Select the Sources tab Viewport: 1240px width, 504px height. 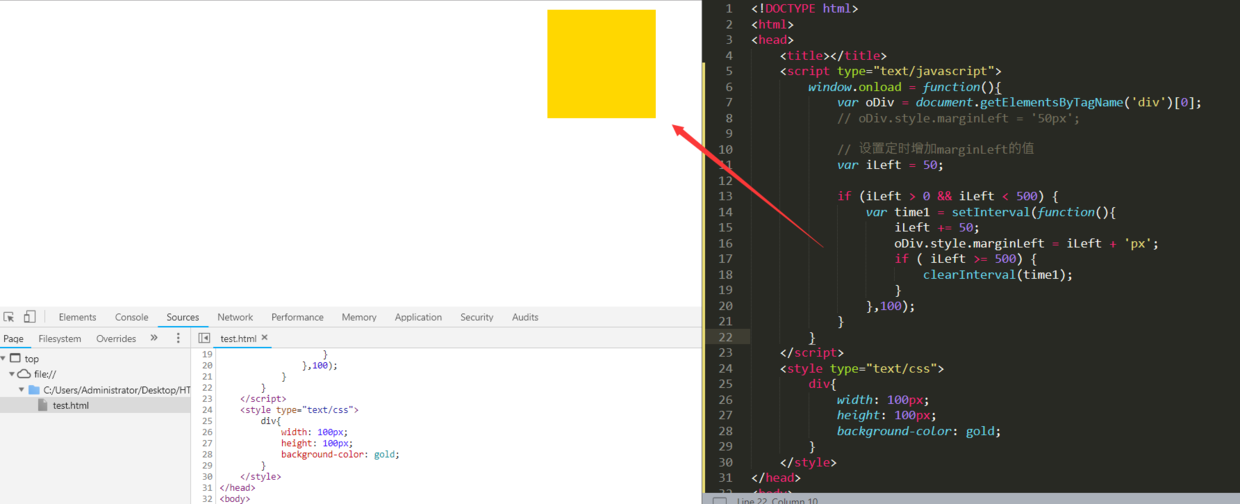182,317
